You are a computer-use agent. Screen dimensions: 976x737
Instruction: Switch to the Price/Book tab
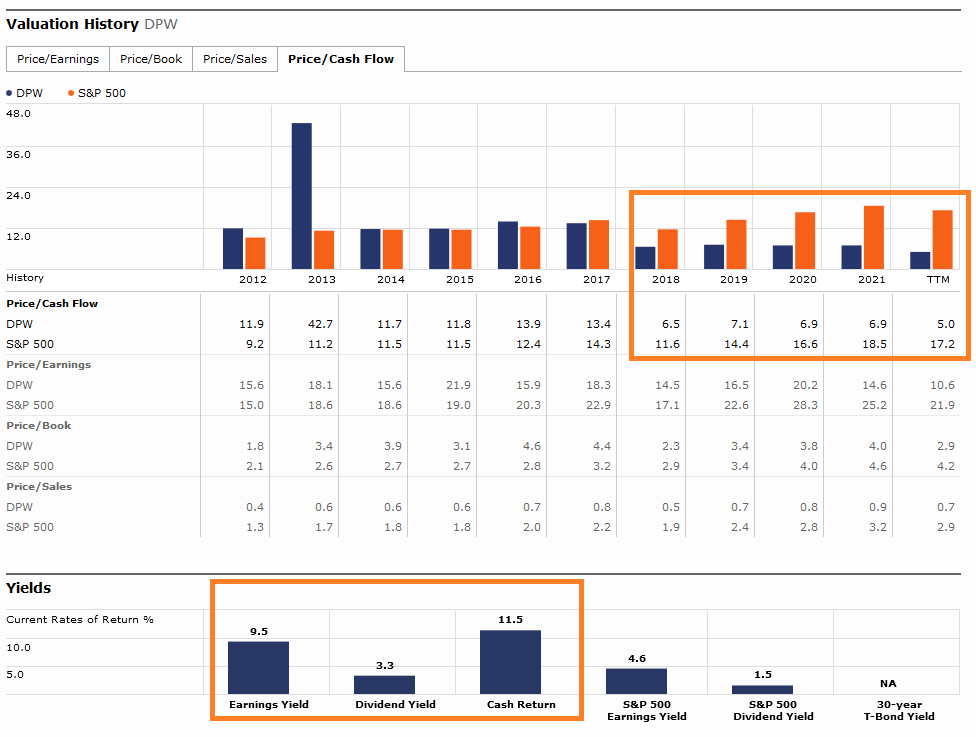151,59
